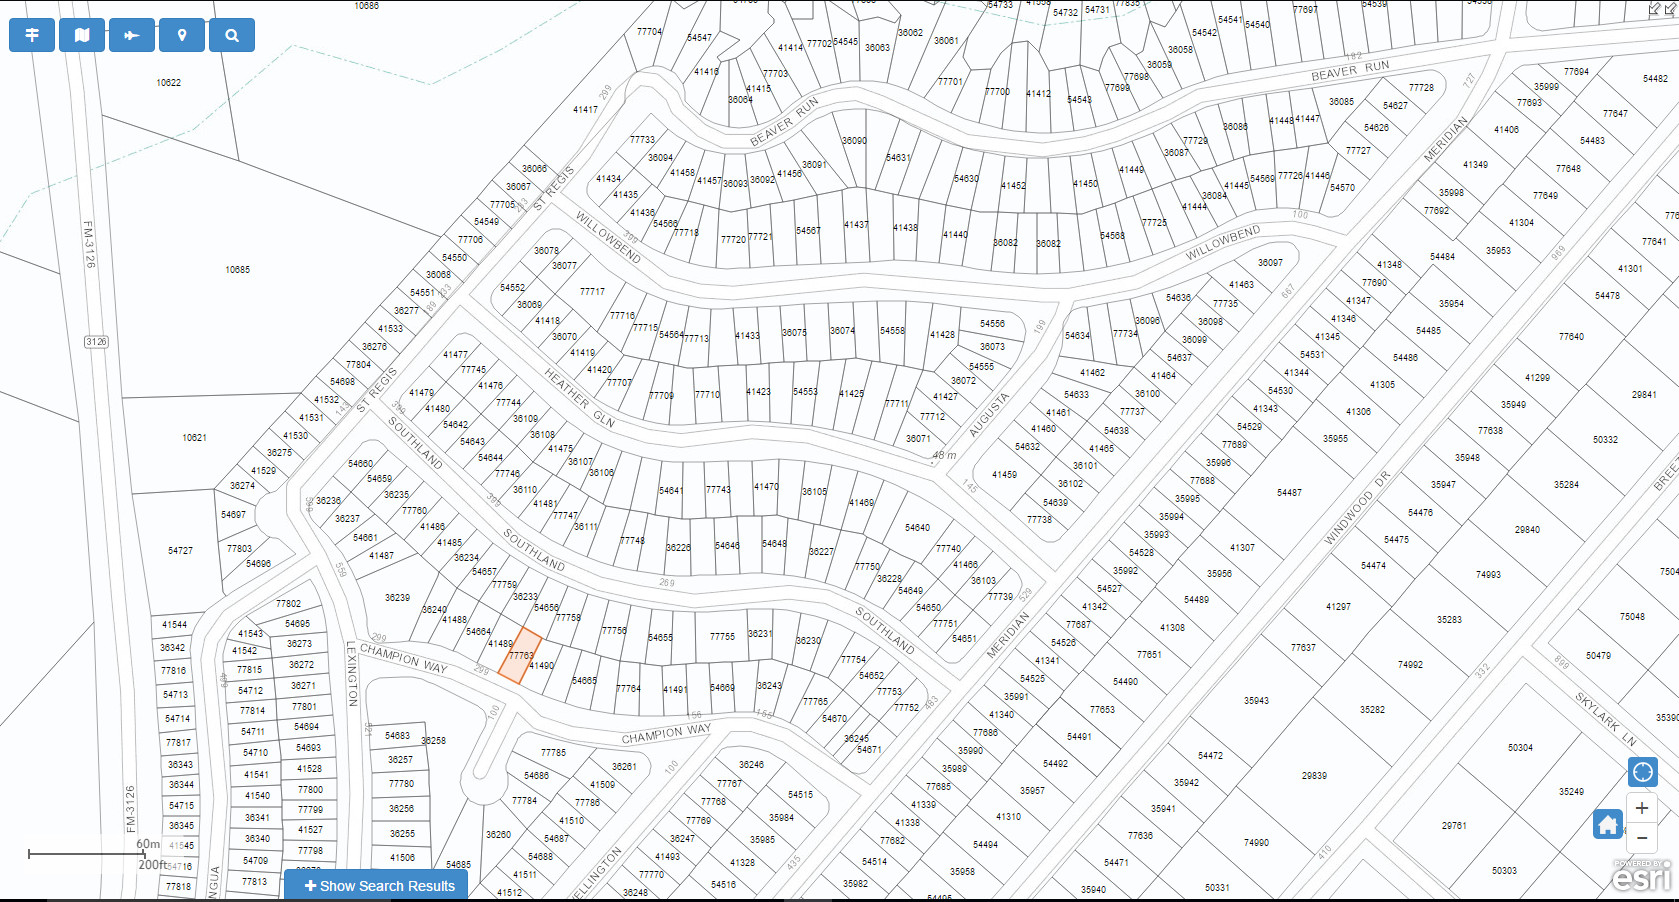Select parcel 41417
The height and width of the screenshot is (902, 1679).
coord(585,110)
